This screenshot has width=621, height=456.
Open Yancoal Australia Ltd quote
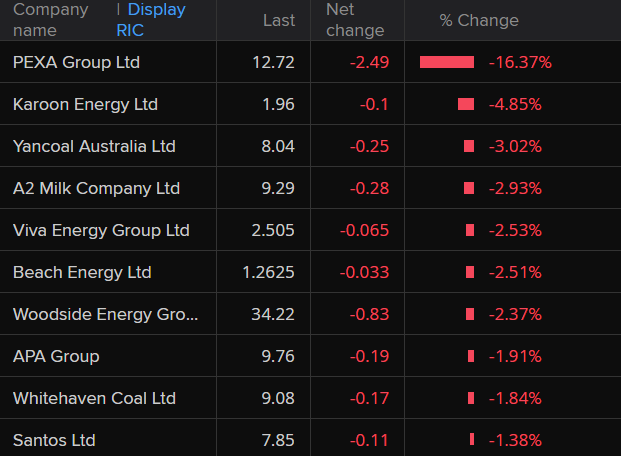click(94, 146)
